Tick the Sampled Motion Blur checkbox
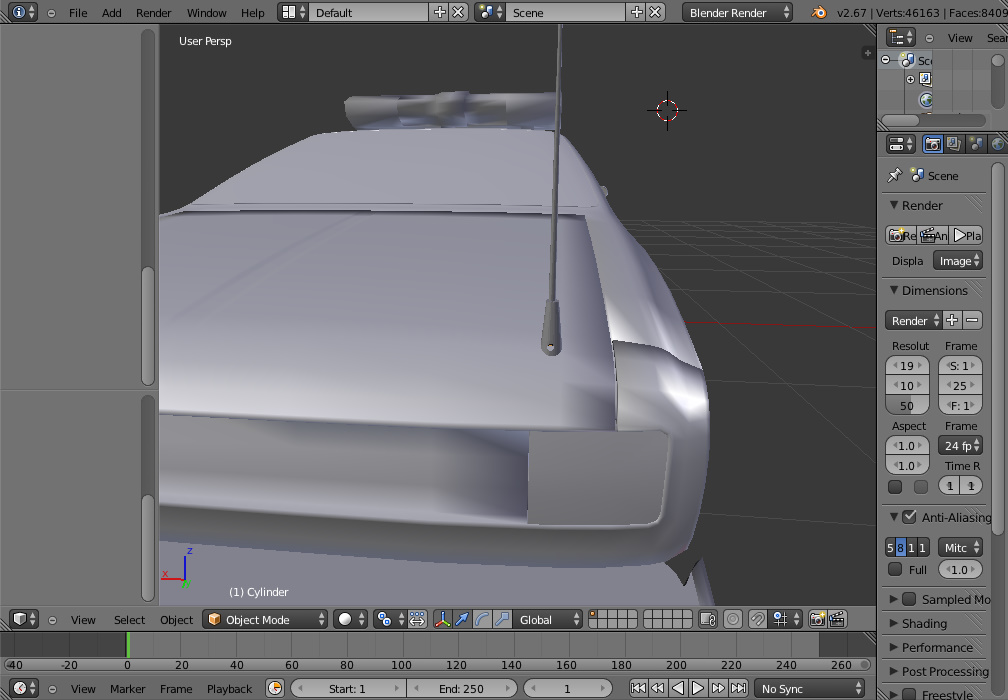 (x=909, y=599)
